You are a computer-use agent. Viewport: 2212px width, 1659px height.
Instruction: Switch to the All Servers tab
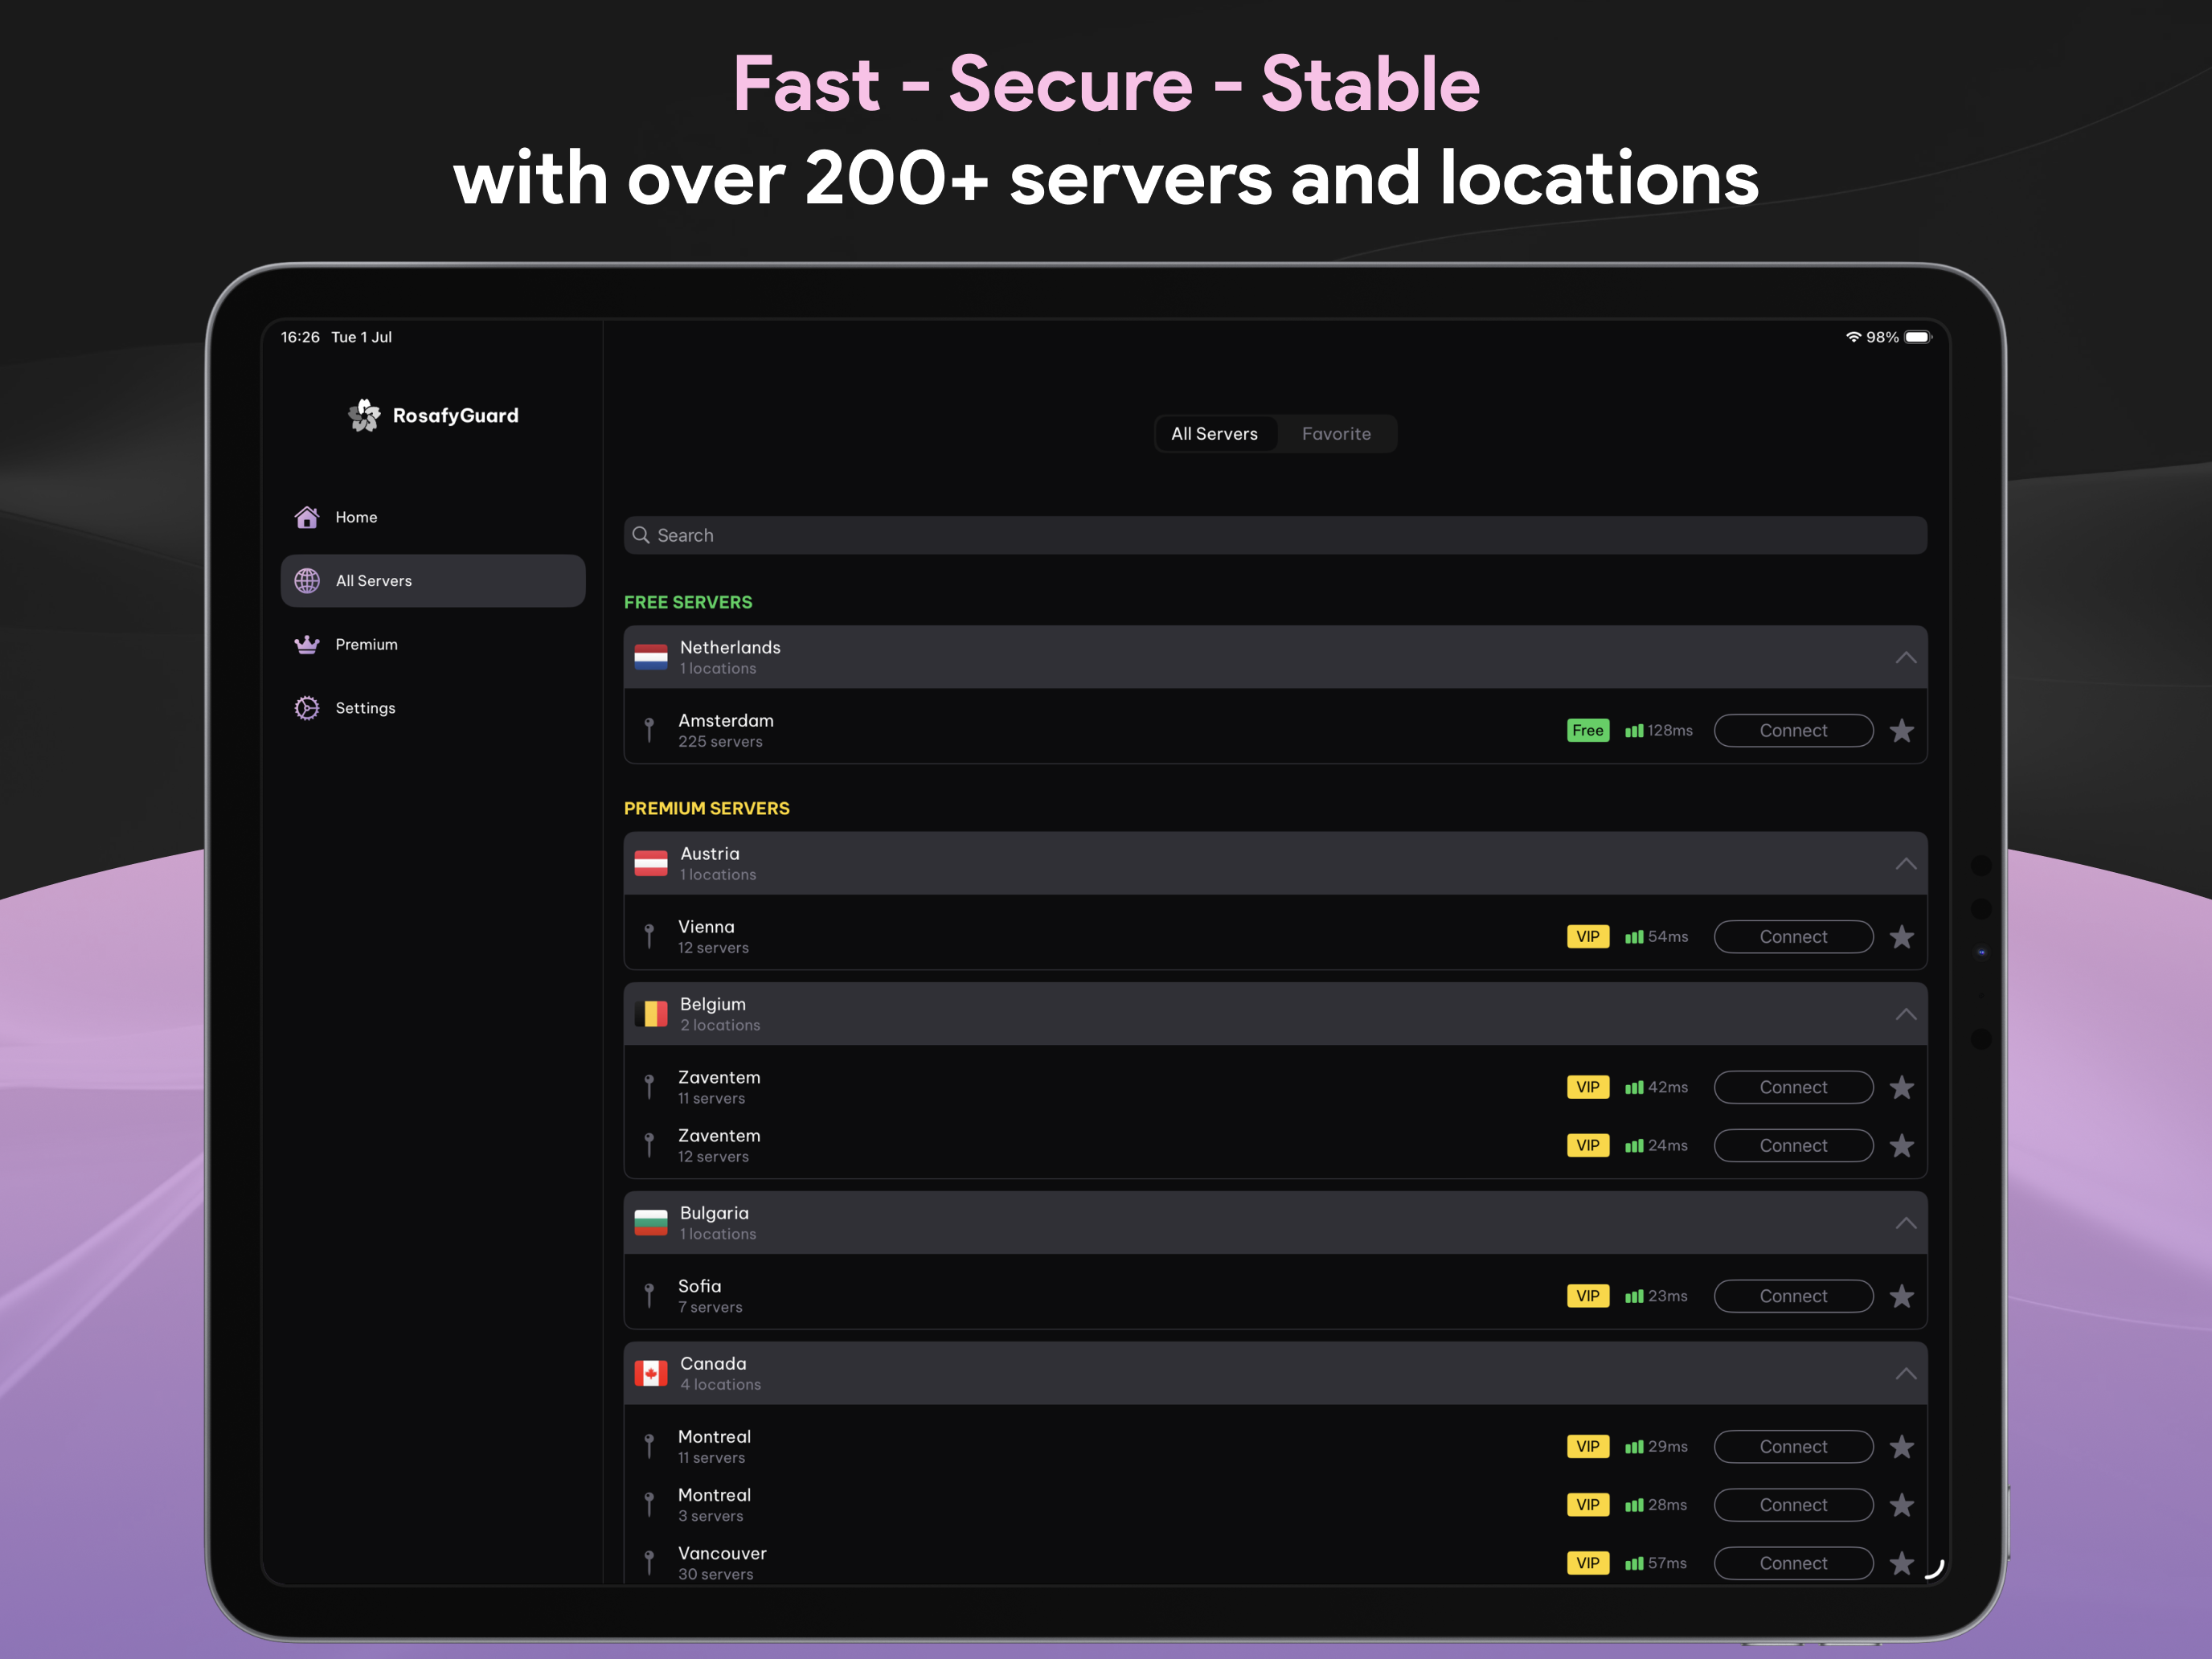(1214, 434)
